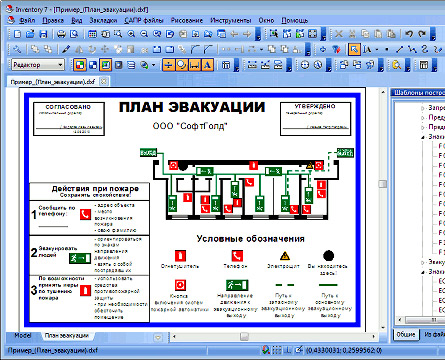
Task: Click the pencil edit icon
Action: (66, 50)
